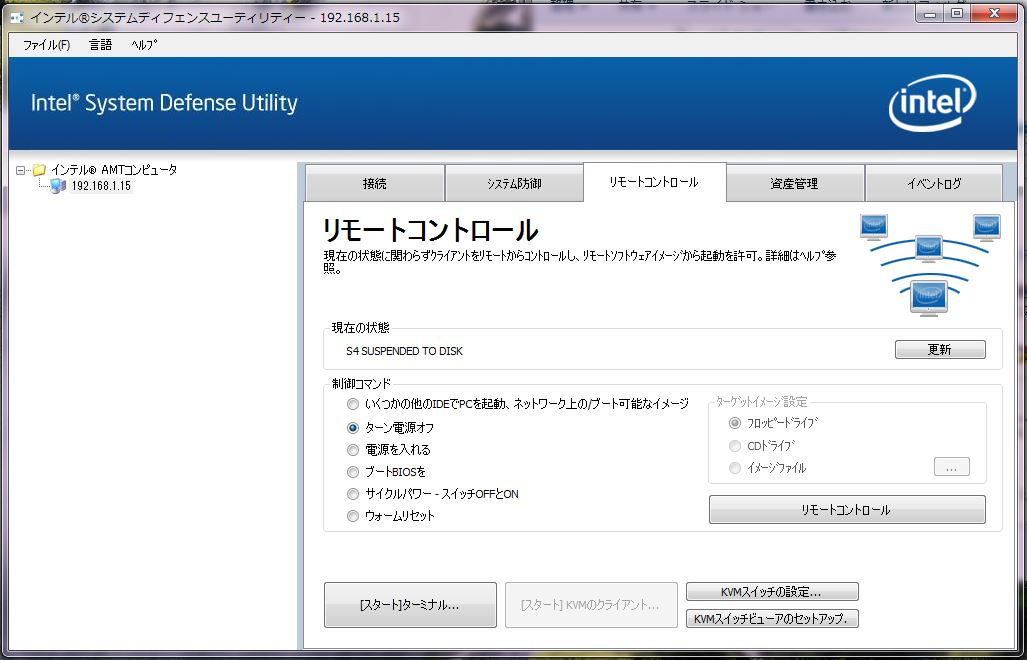Click the networked computers illustration

(x=929, y=263)
